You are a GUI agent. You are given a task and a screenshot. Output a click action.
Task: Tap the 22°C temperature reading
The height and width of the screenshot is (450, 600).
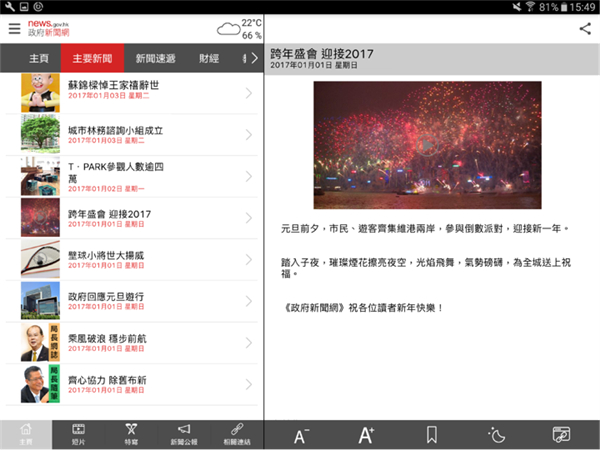click(x=252, y=23)
